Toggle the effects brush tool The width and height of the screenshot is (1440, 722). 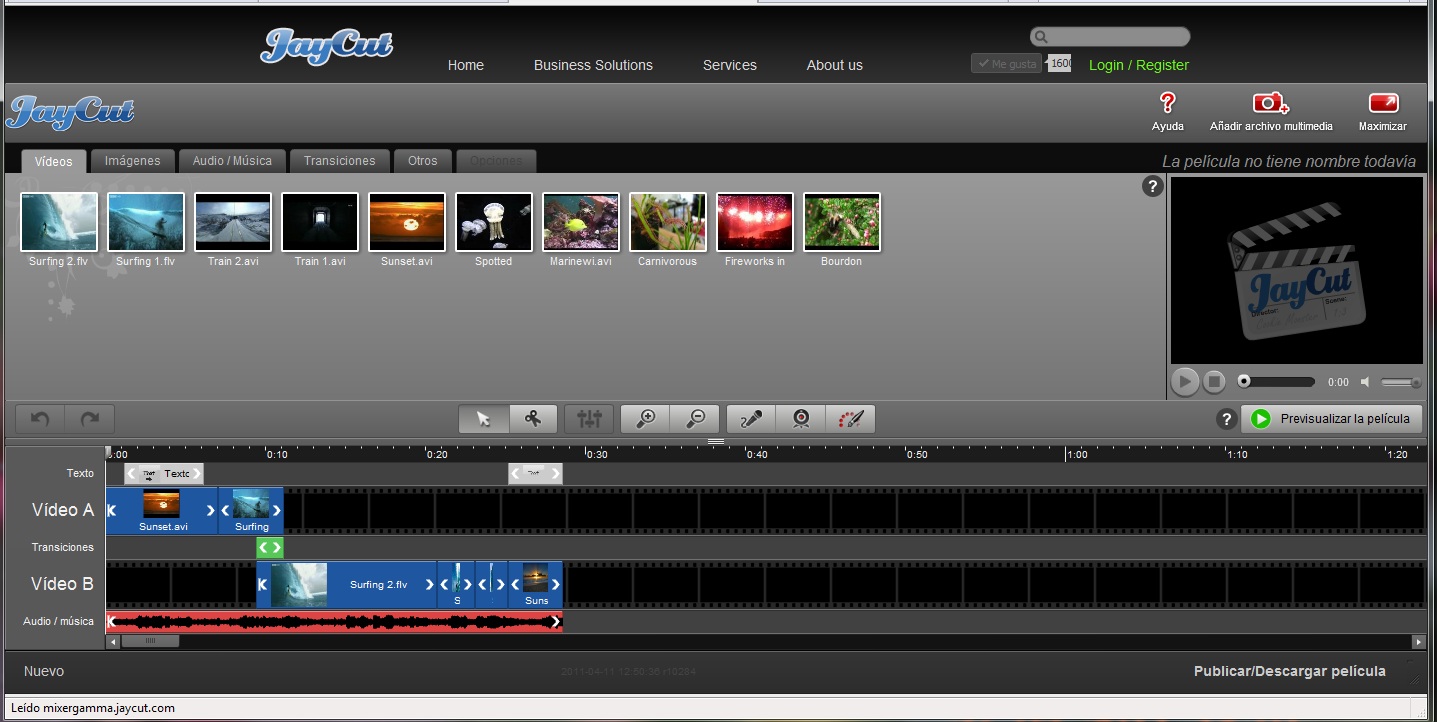click(x=851, y=419)
